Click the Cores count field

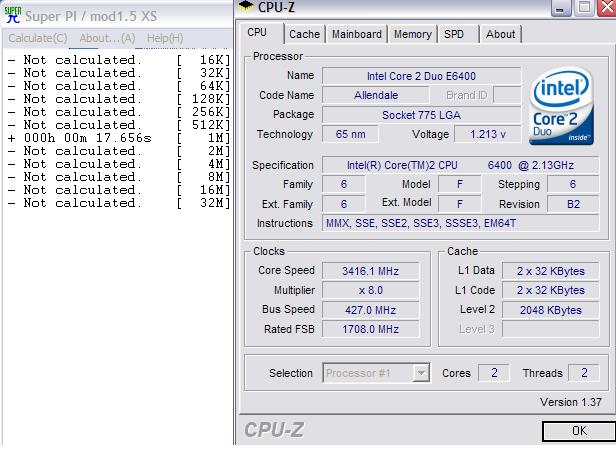(494, 372)
